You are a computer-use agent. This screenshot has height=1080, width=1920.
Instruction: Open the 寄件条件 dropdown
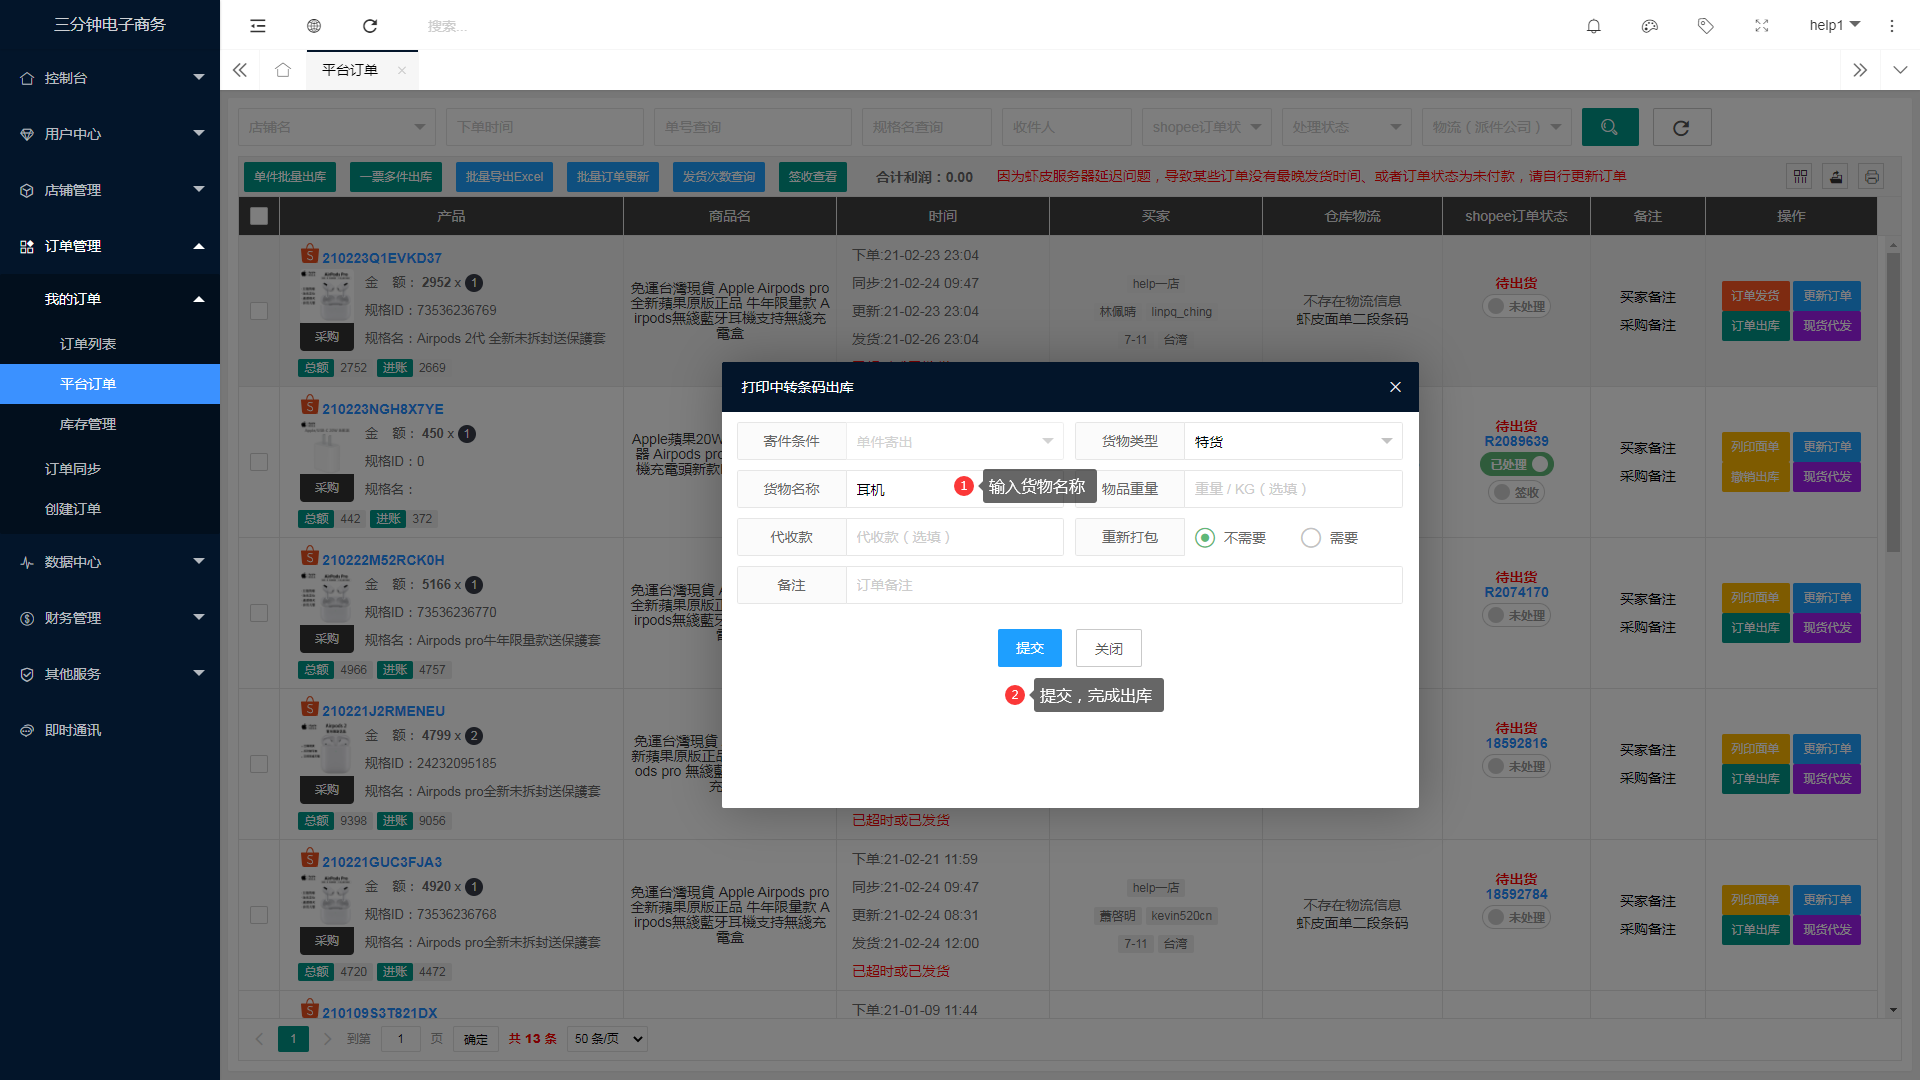(x=954, y=441)
